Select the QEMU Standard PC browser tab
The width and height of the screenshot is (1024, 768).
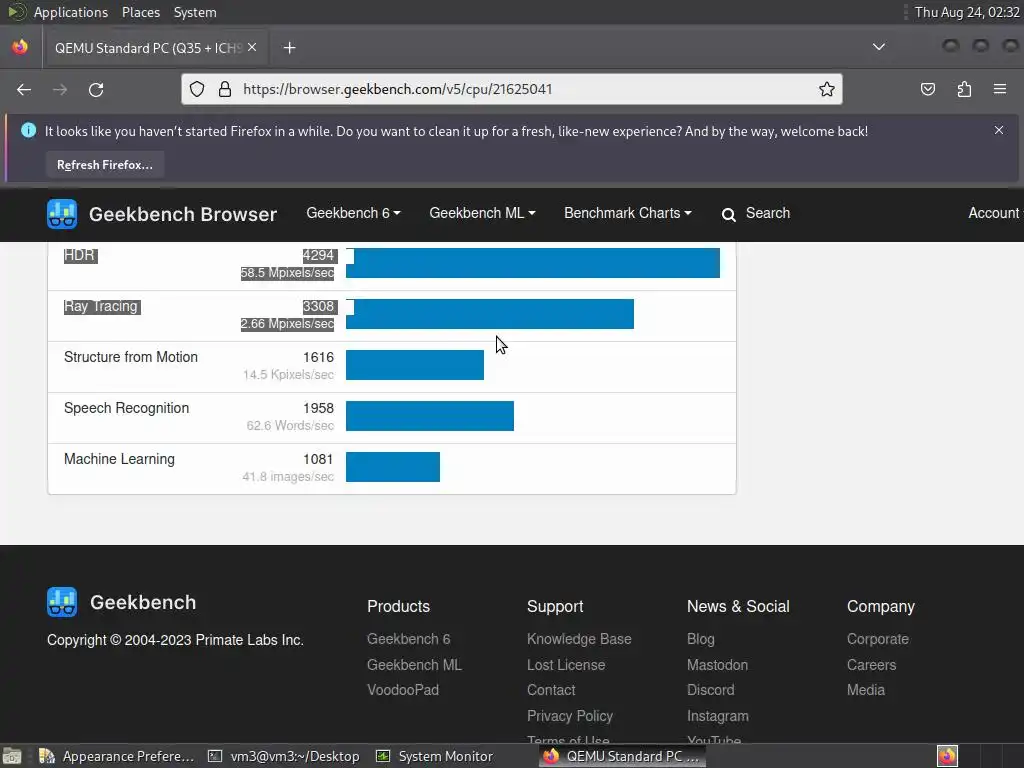[145, 48]
